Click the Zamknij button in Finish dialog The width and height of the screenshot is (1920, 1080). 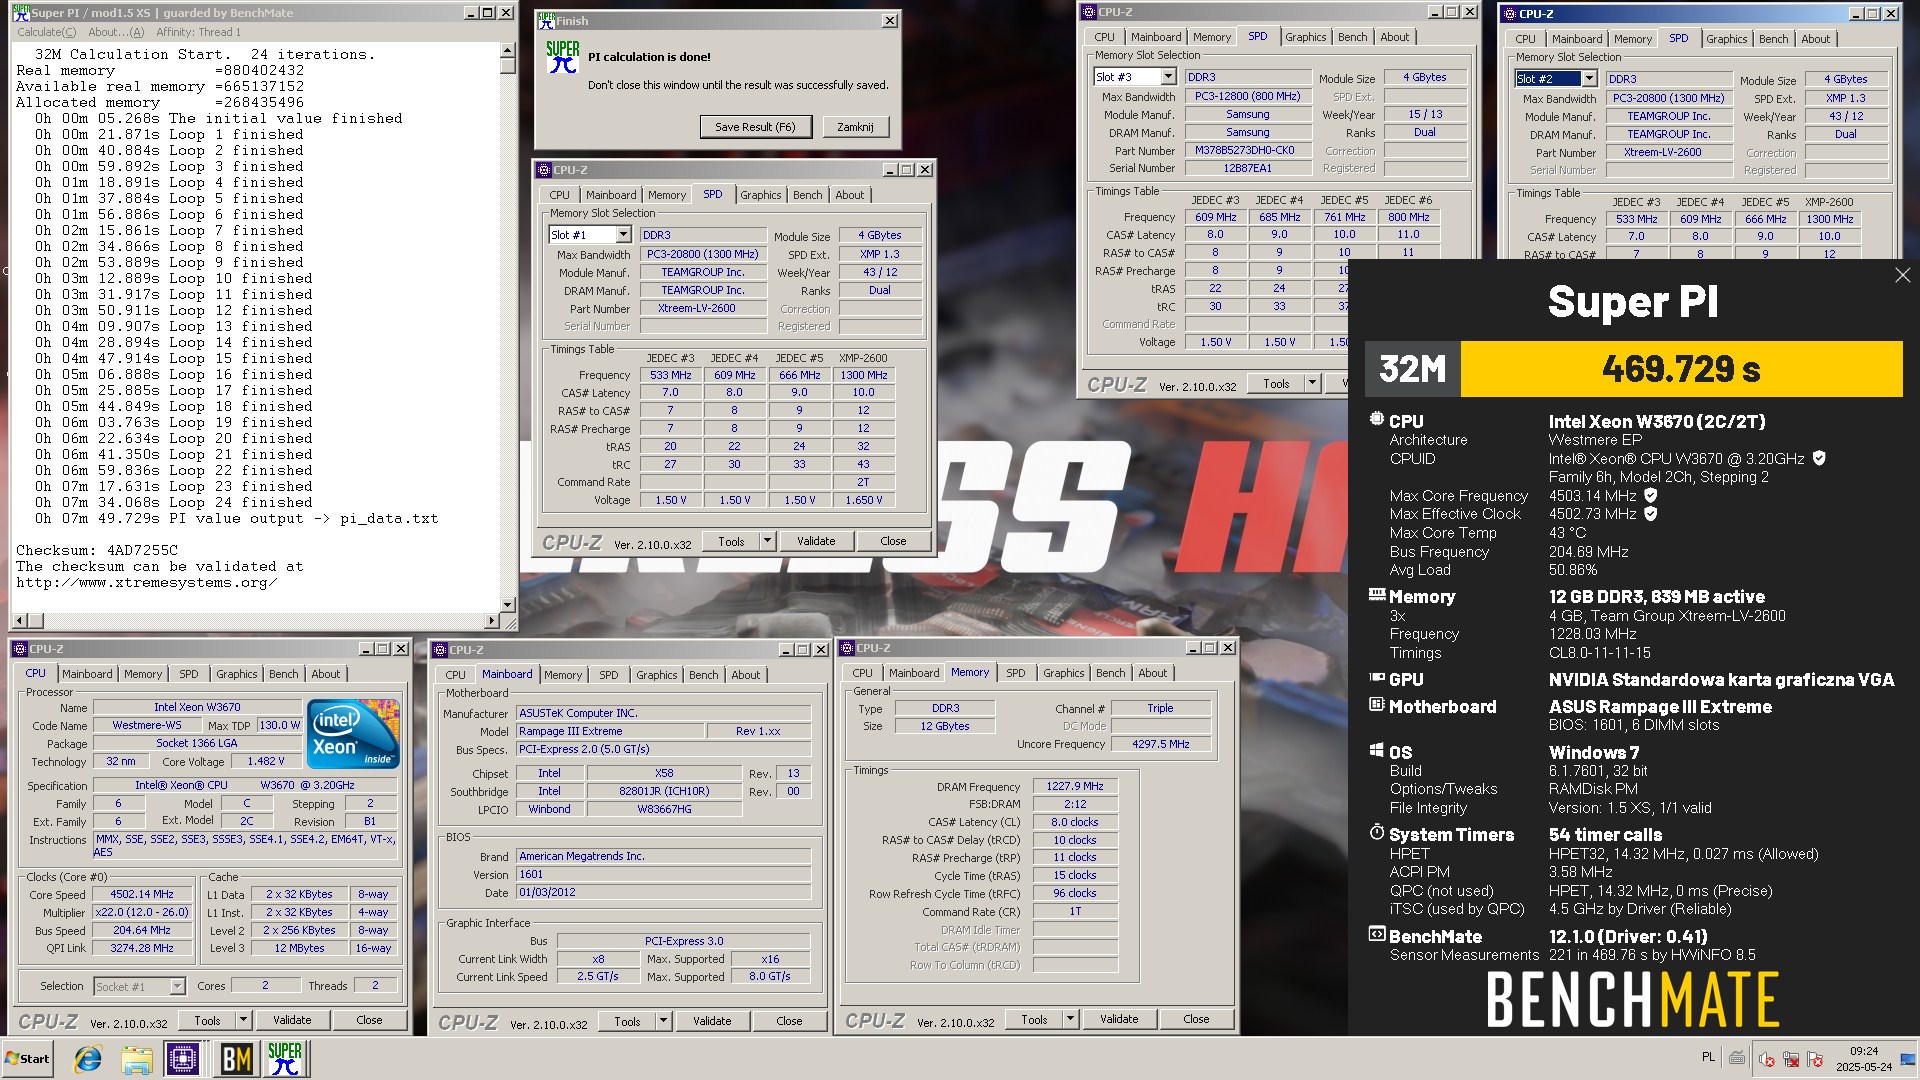855,127
